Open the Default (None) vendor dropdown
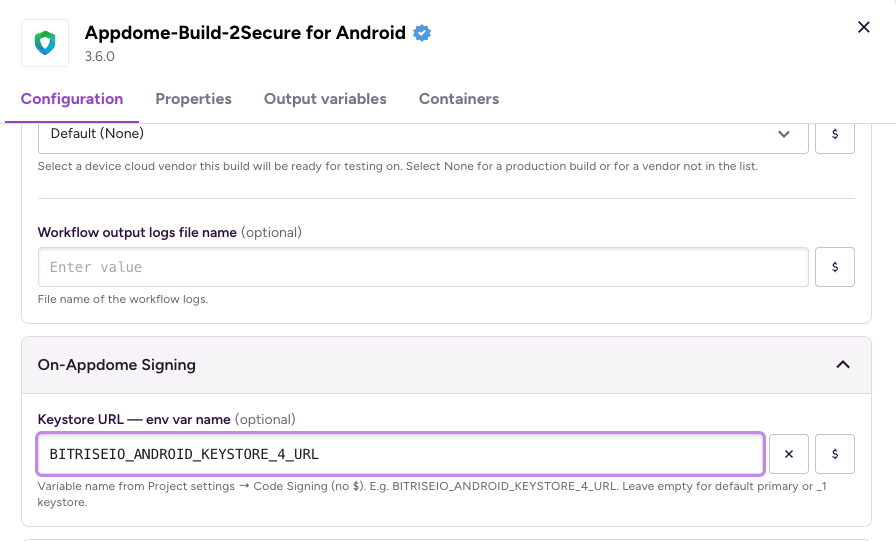Image resolution: width=896 pixels, height=541 pixels. [422, 134]
